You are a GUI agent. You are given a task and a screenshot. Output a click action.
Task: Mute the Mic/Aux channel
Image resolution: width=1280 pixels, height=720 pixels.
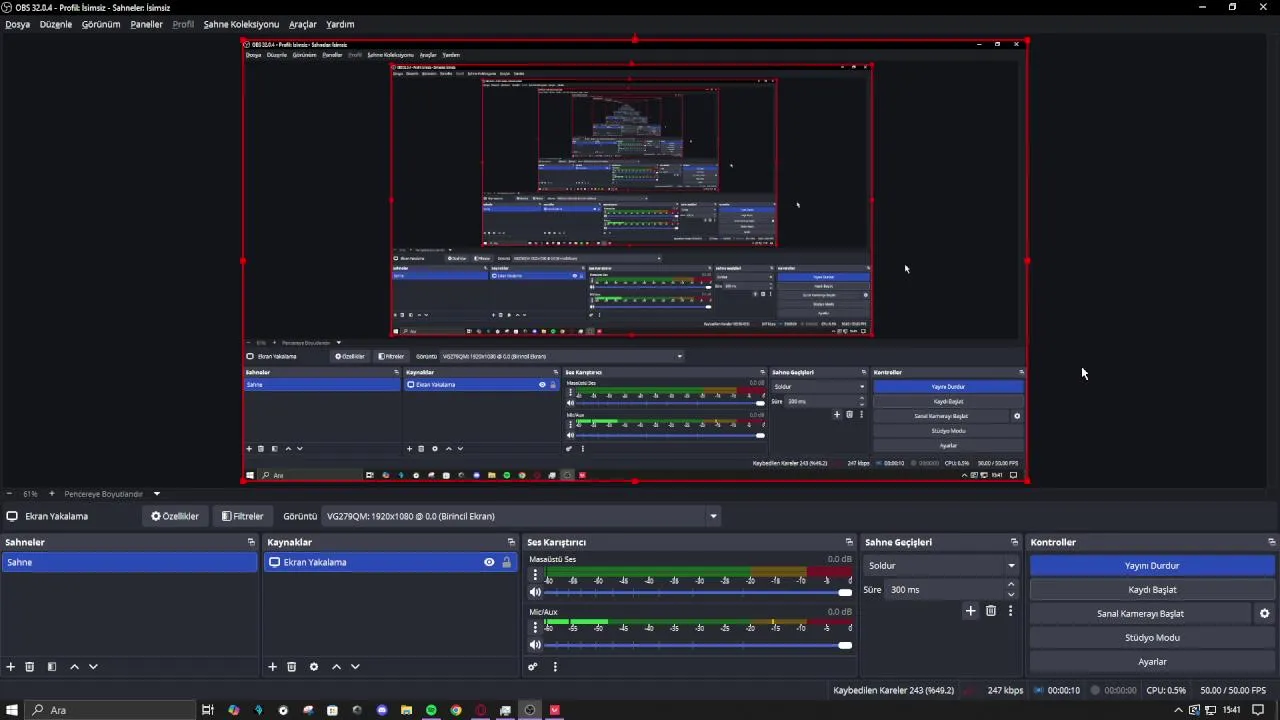coord(535,645)
